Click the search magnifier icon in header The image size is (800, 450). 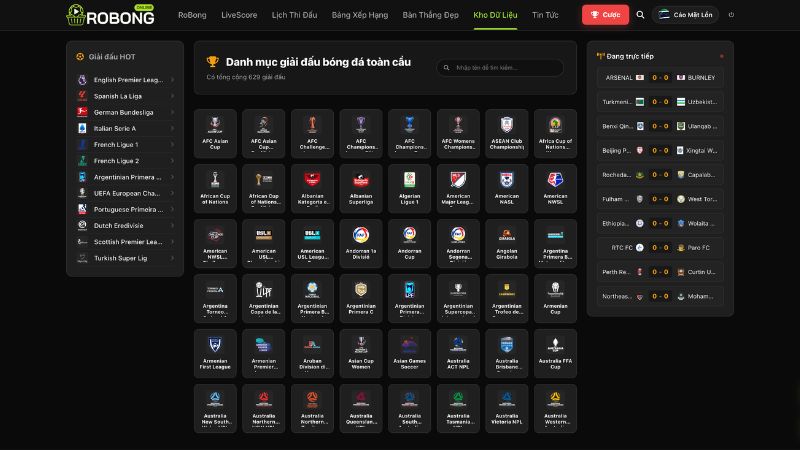coord(640,15)
